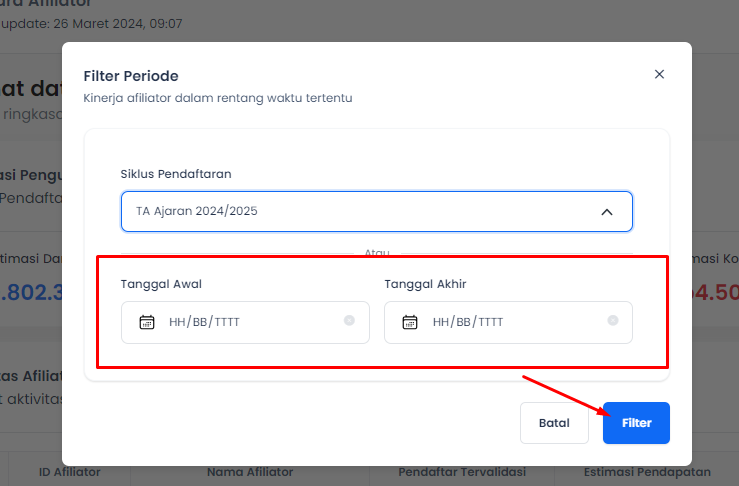
Task: Focus the Tanggal Akhir date input
Action: (508, 322)
